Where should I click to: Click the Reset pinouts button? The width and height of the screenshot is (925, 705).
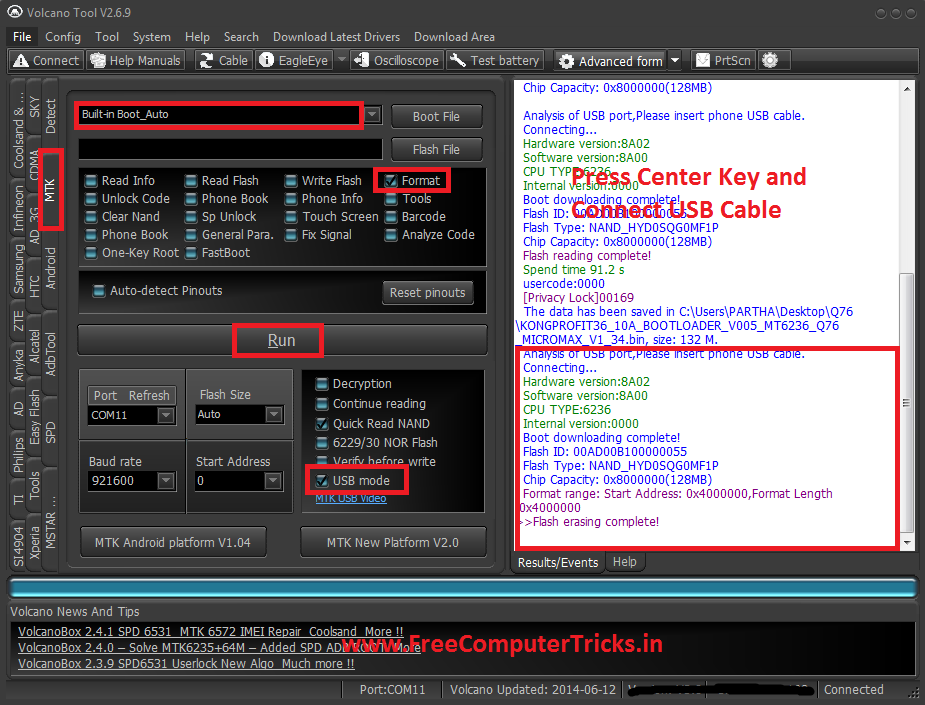428,293
